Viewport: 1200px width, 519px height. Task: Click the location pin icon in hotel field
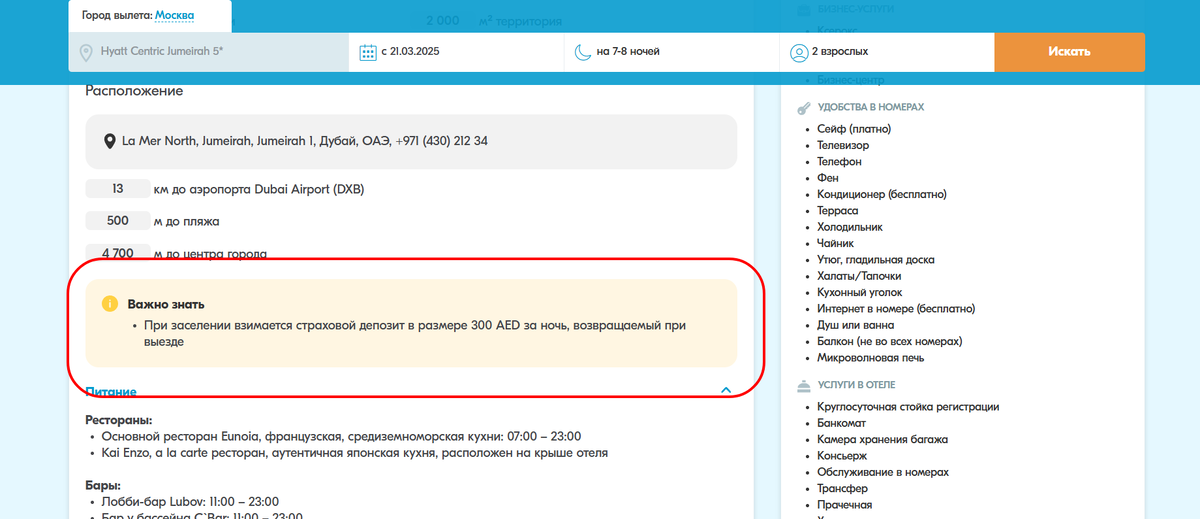(87, 52)
